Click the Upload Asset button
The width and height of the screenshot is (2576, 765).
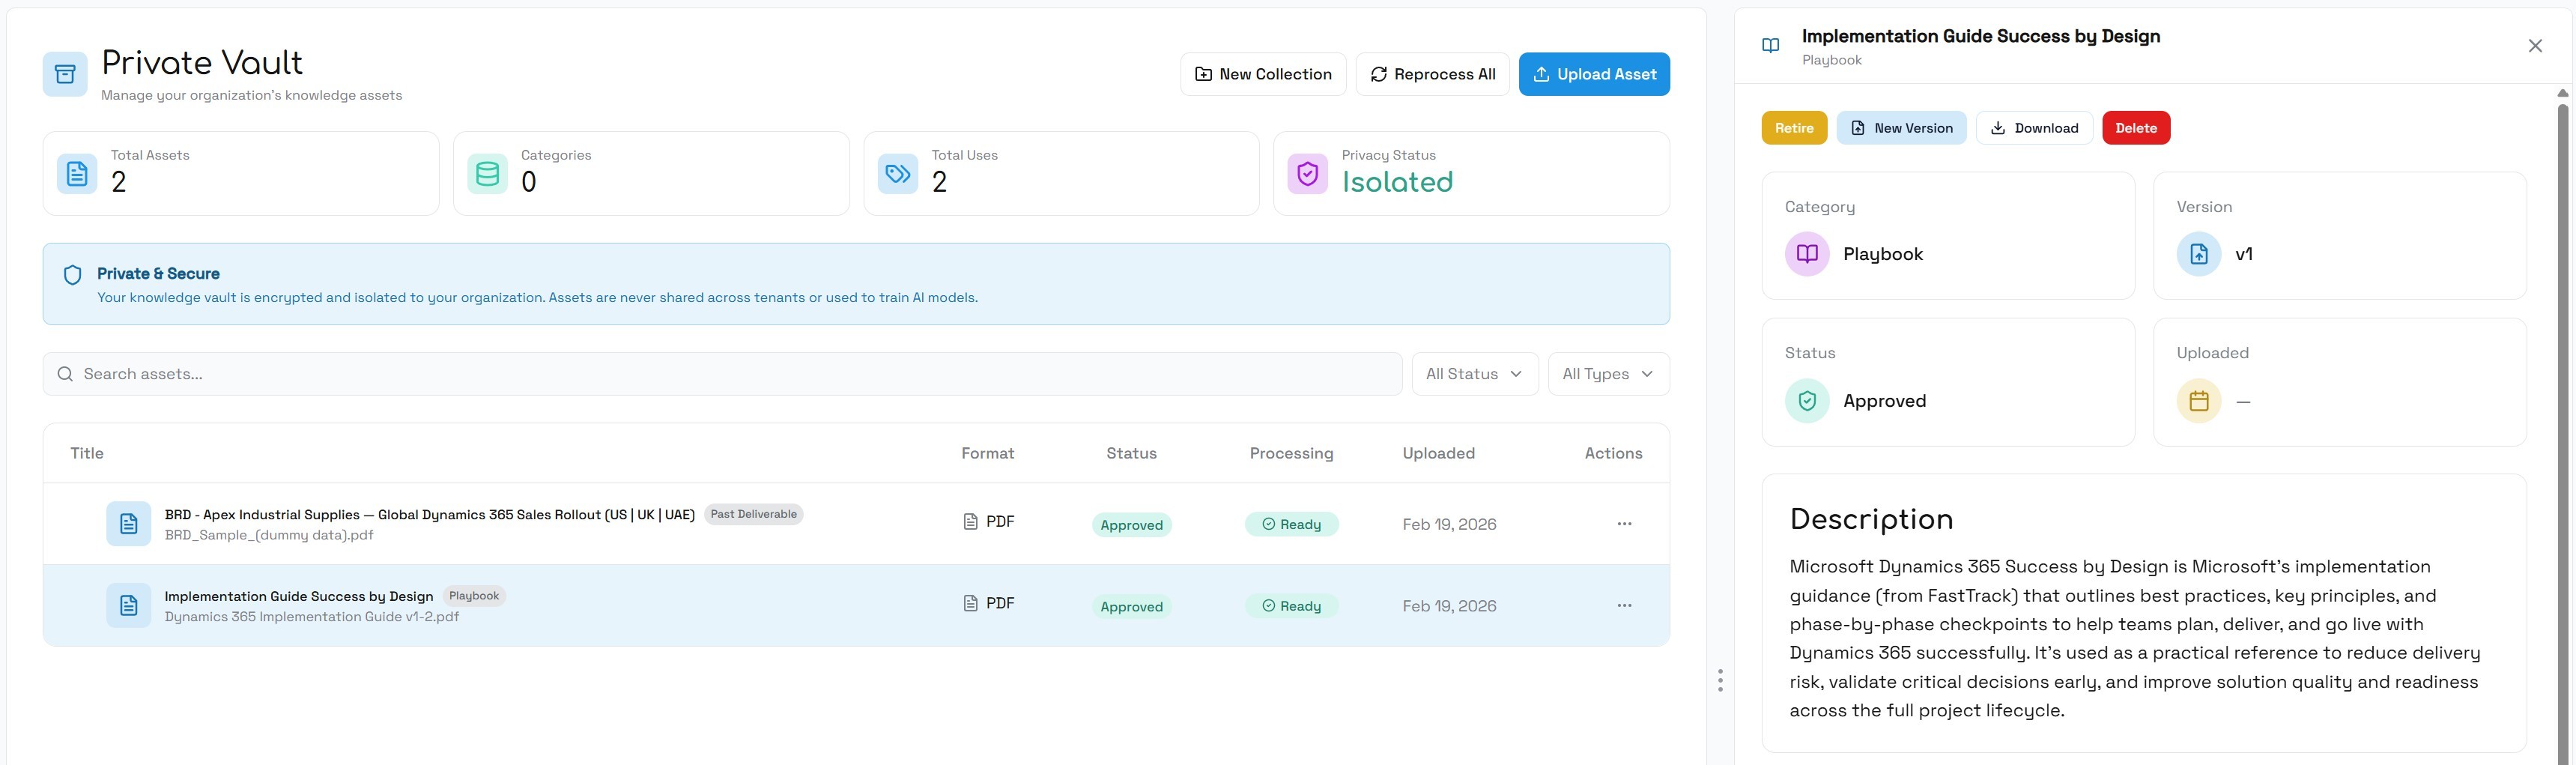pos(1594,75)
